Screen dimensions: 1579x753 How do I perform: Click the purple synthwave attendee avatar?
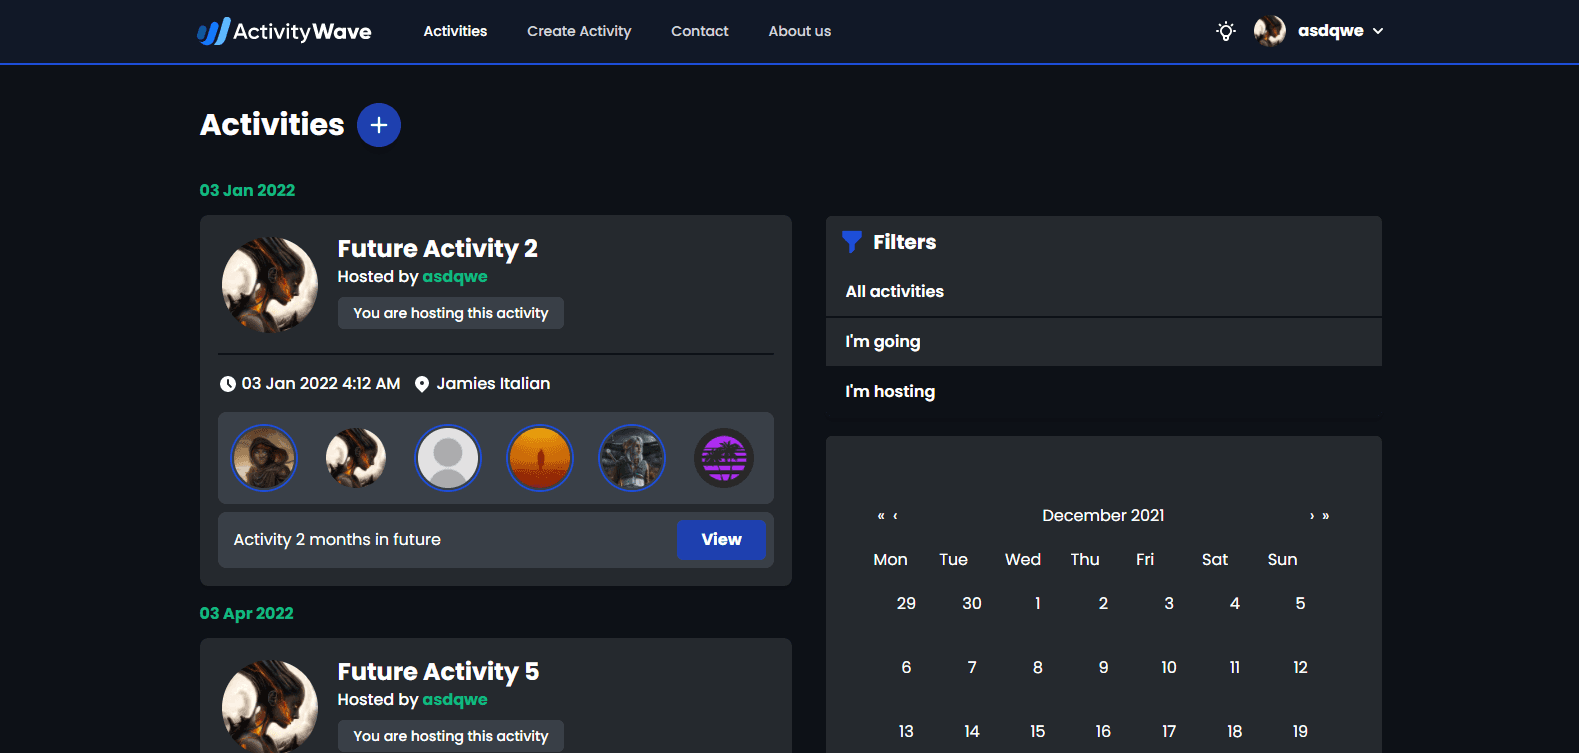point(724,458)
